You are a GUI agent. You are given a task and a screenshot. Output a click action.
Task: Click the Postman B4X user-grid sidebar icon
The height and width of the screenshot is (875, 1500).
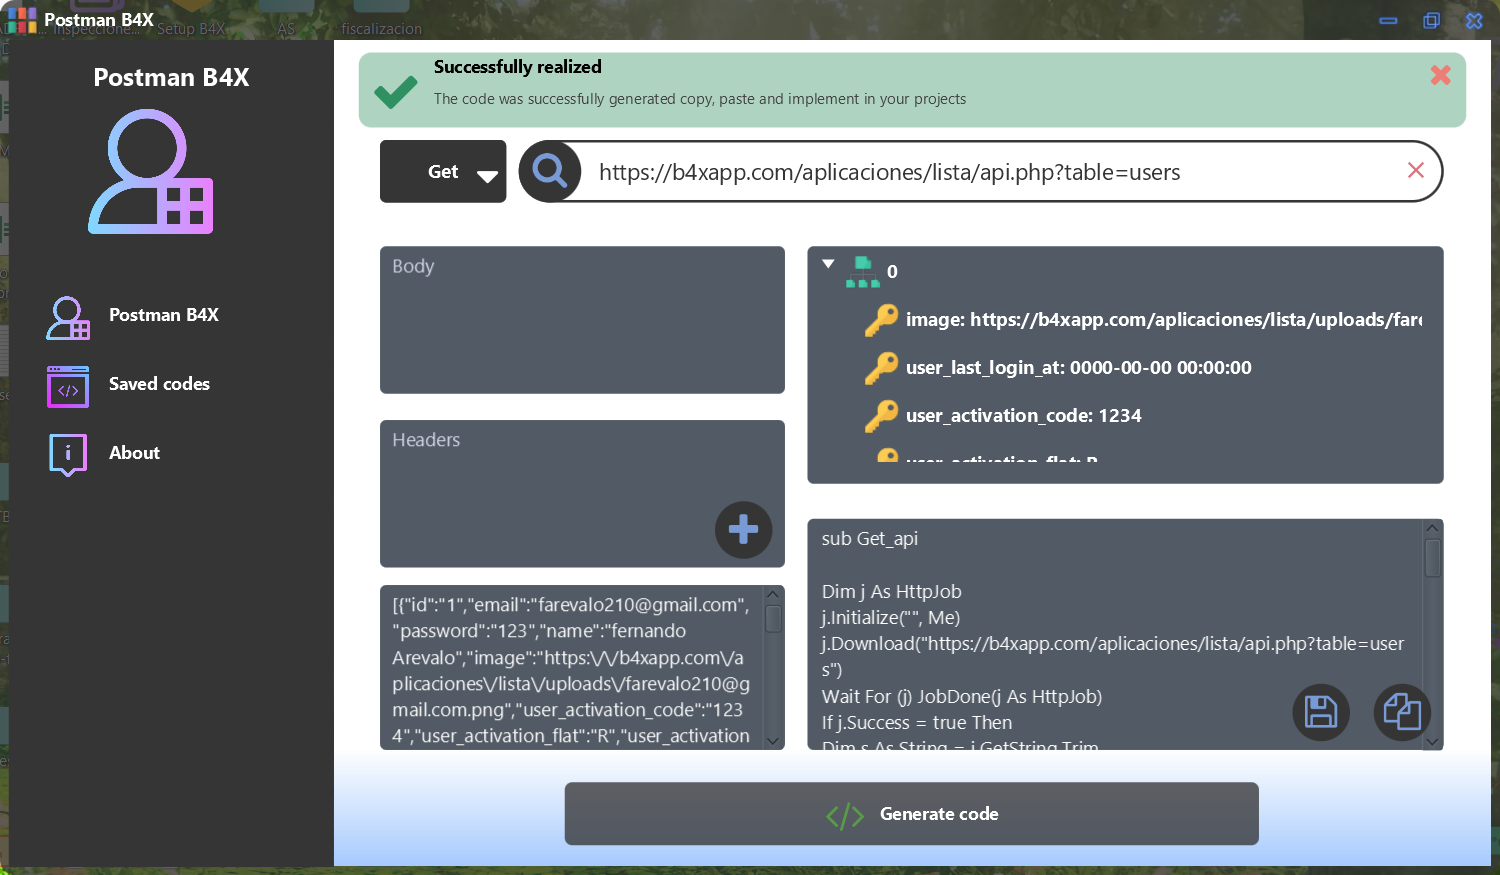68,318
